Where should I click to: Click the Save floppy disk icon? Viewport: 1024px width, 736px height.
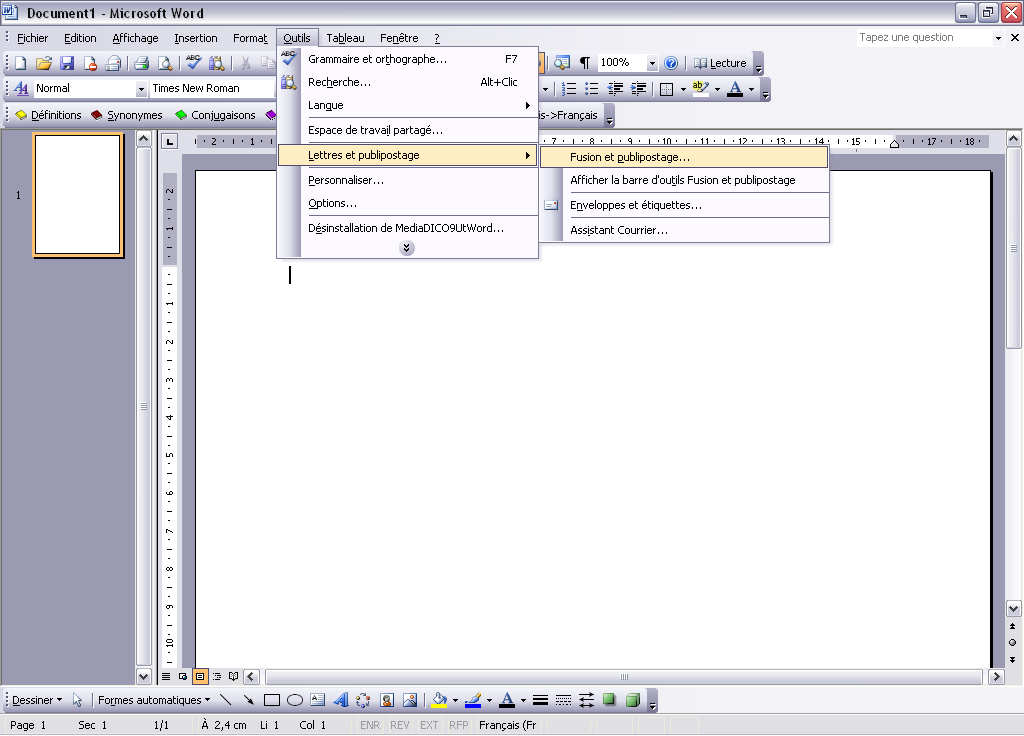67,63
